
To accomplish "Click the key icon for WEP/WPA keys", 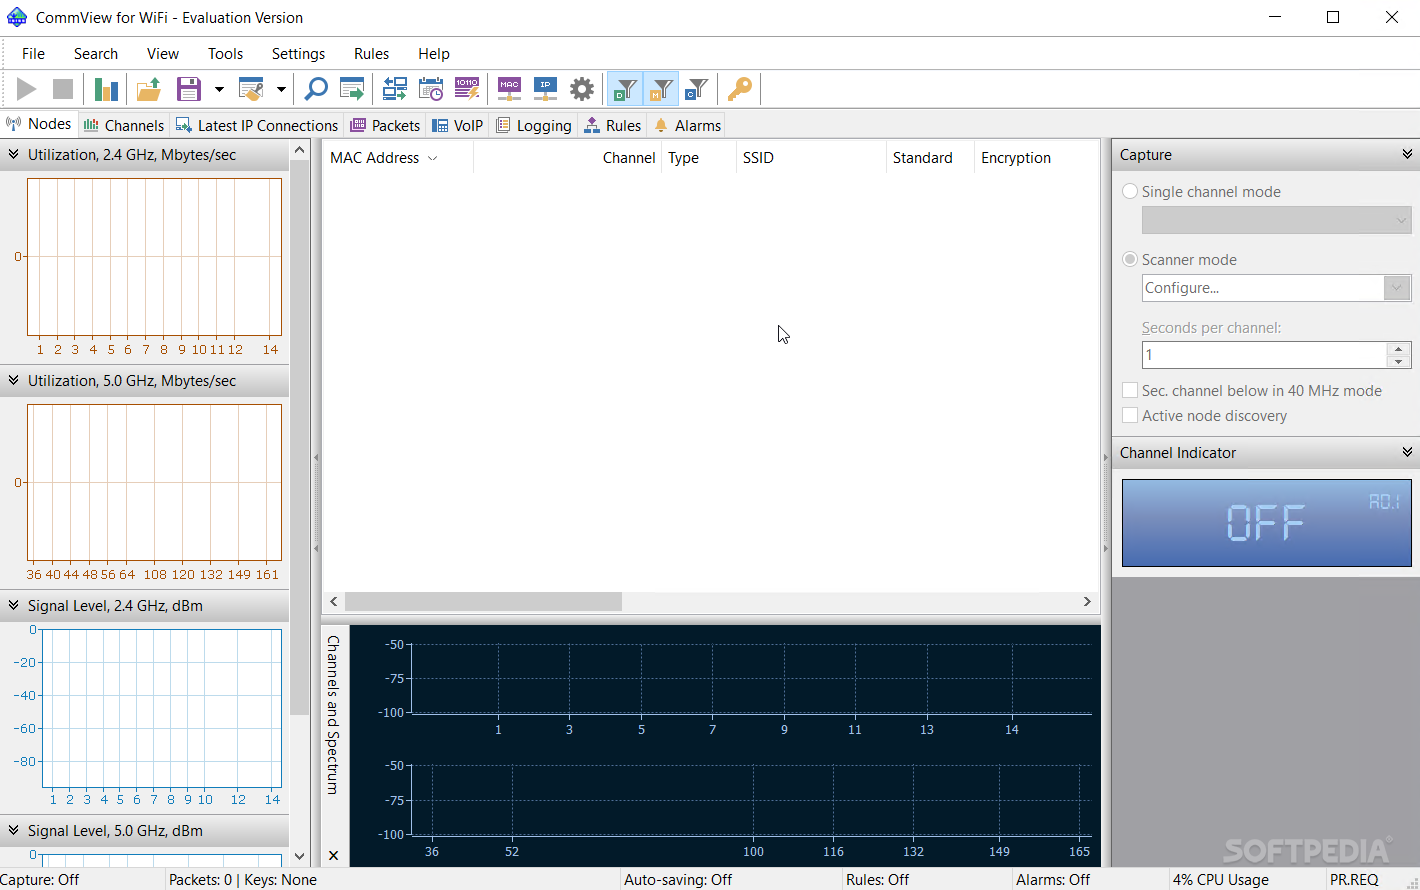I will (740, 89).
